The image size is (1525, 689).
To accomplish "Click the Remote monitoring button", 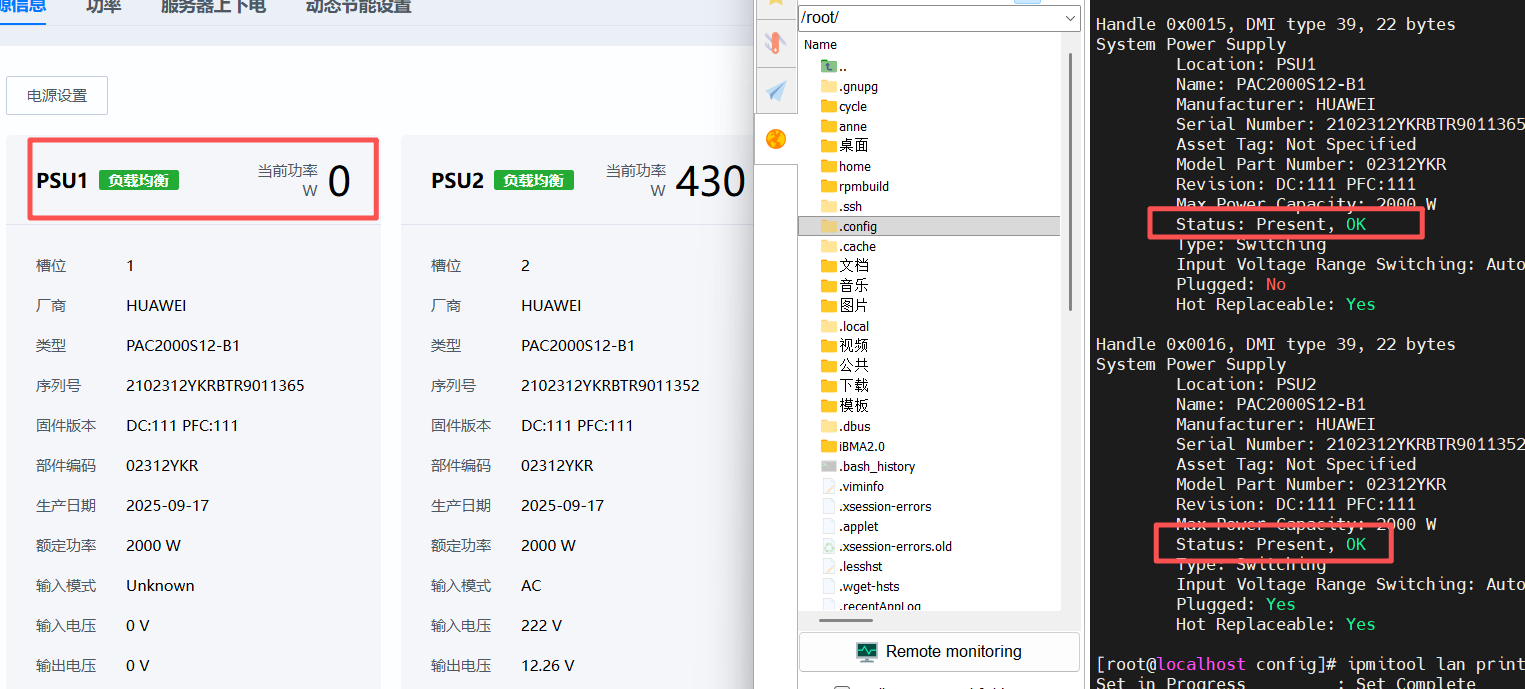I will coord(939,652).
